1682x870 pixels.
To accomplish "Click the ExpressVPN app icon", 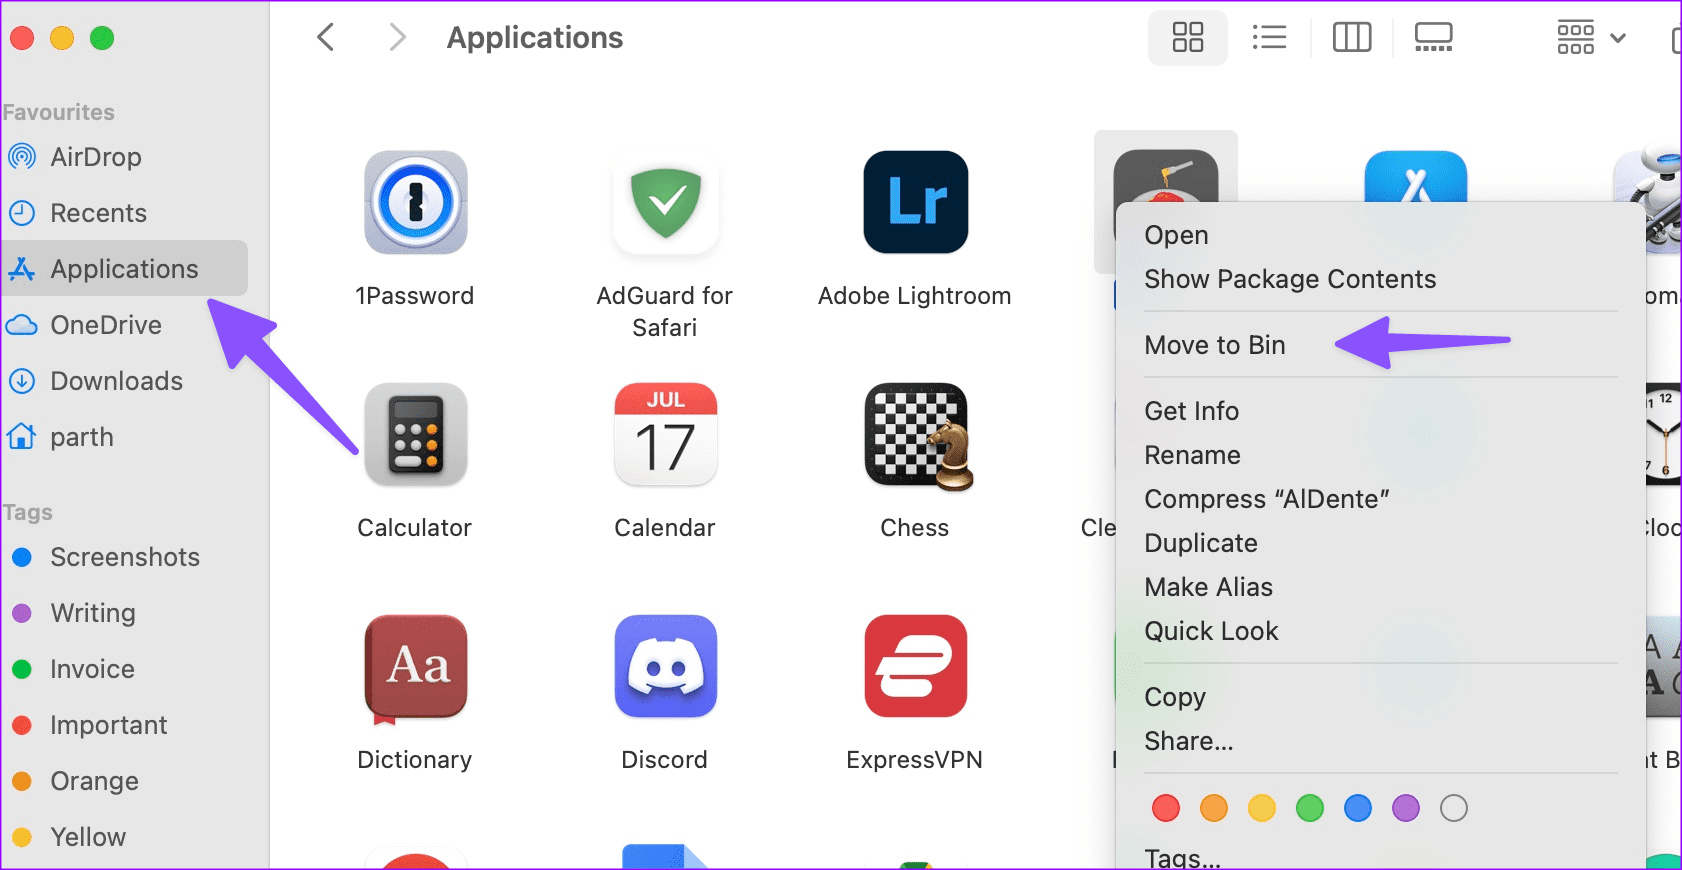I will [x=915, y=667].
